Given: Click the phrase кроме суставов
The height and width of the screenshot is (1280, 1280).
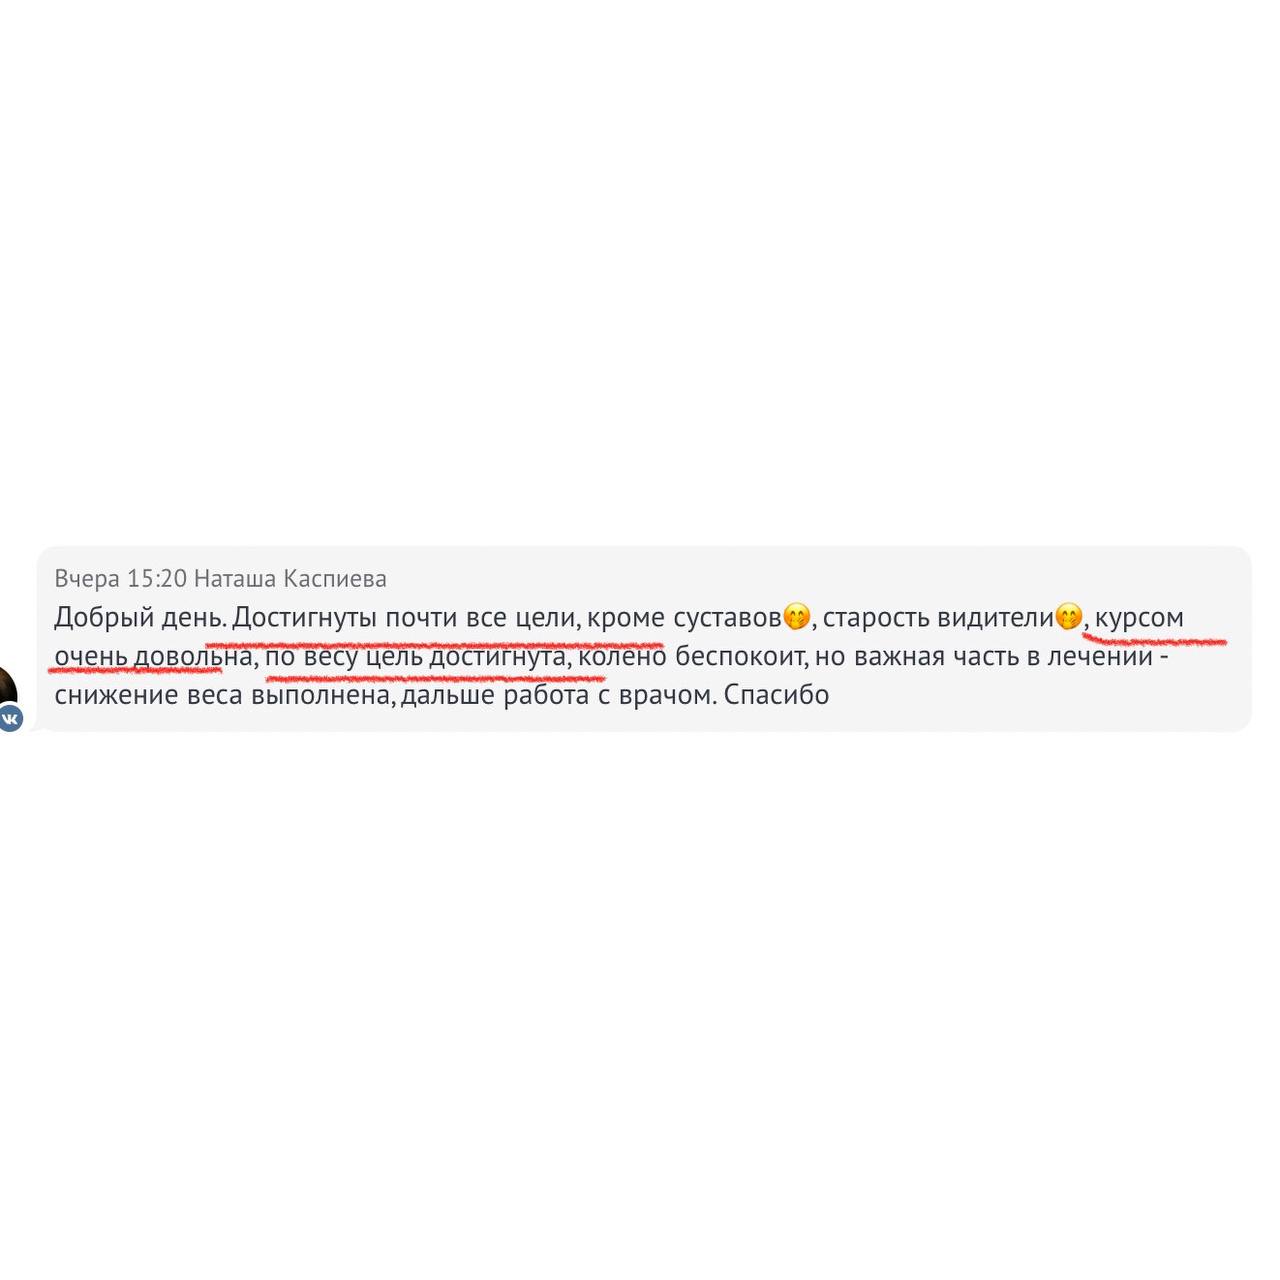Looking at the screenshot, I should (x=684, y=618).
